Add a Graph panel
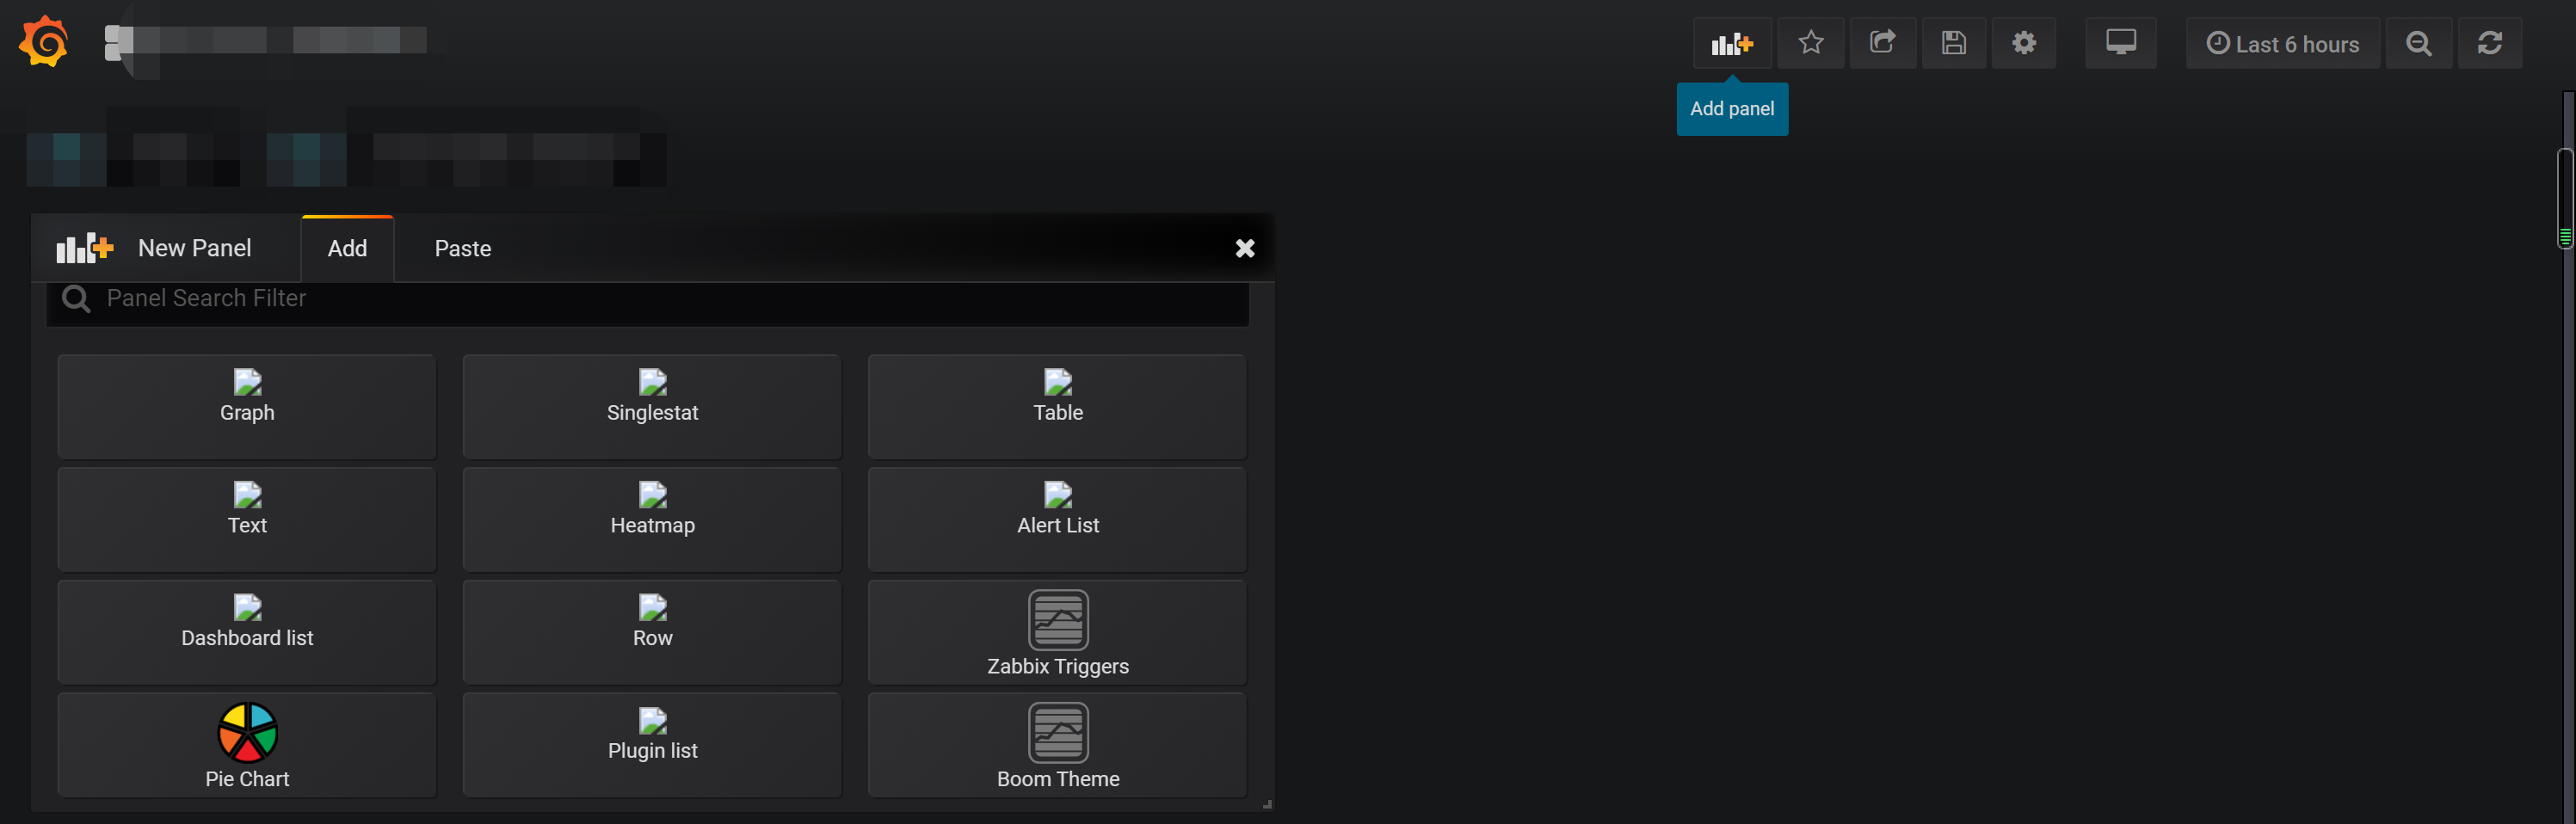 [x=246, y=406]
